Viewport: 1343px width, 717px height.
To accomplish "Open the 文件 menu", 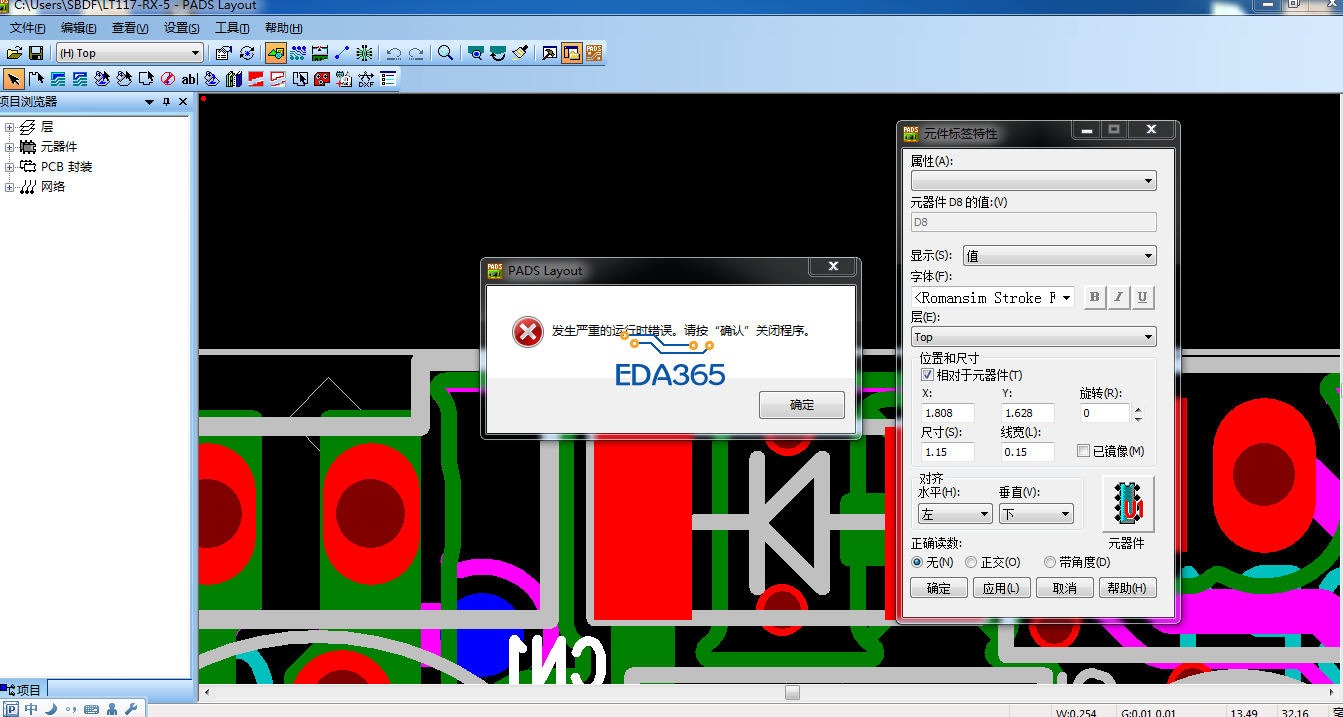I will [27, 28].
